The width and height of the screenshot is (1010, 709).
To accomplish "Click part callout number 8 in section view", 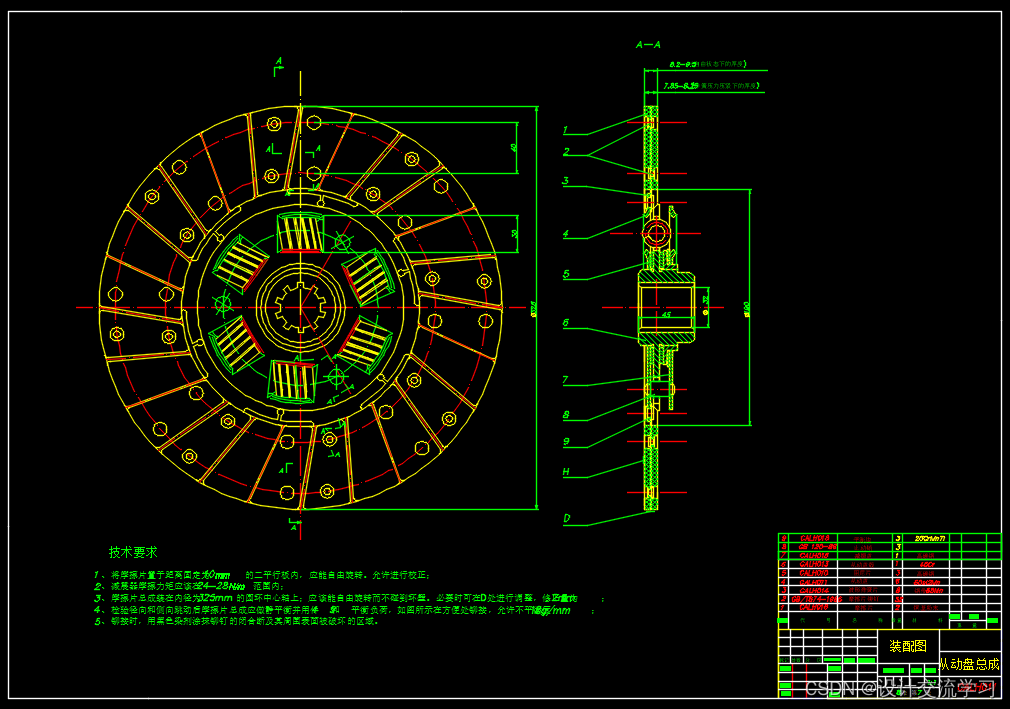I will (566, 415).
